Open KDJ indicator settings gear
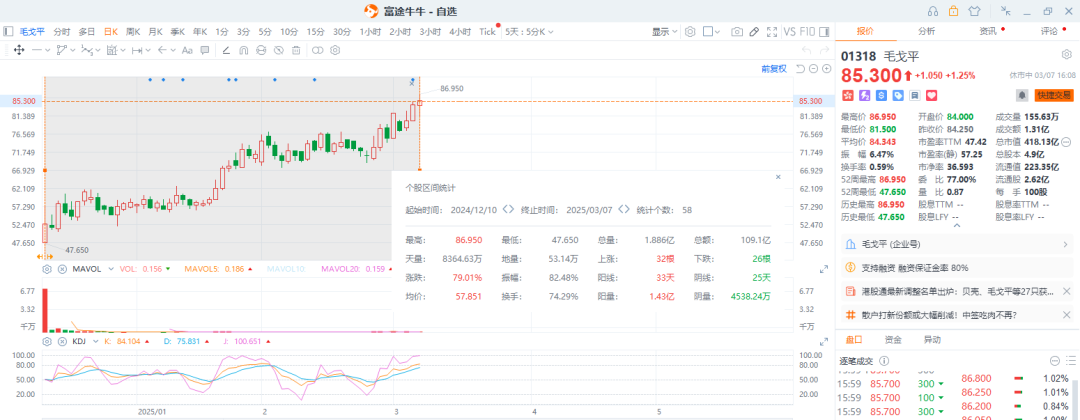 click(x=48, y=341)
